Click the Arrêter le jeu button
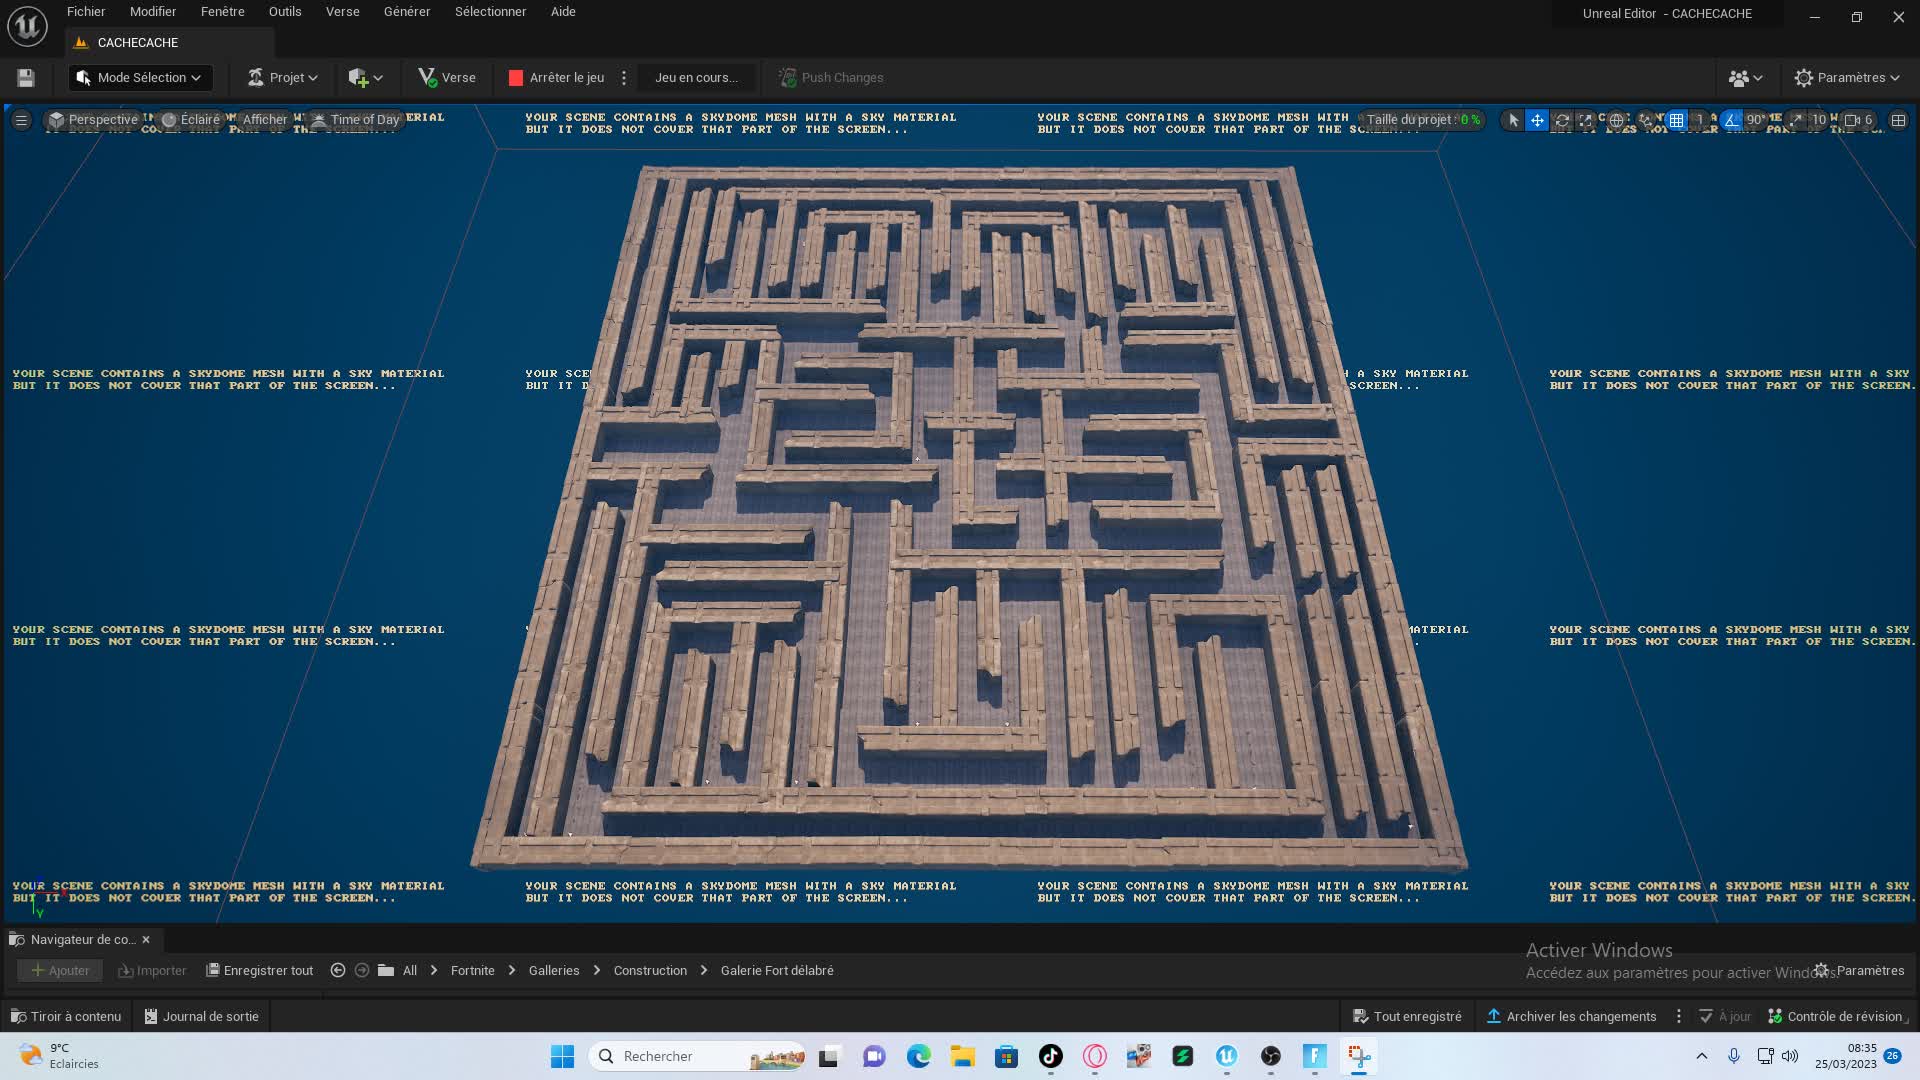The height and width of the screenshot is (1080, 1920). [x=566, y=77]
